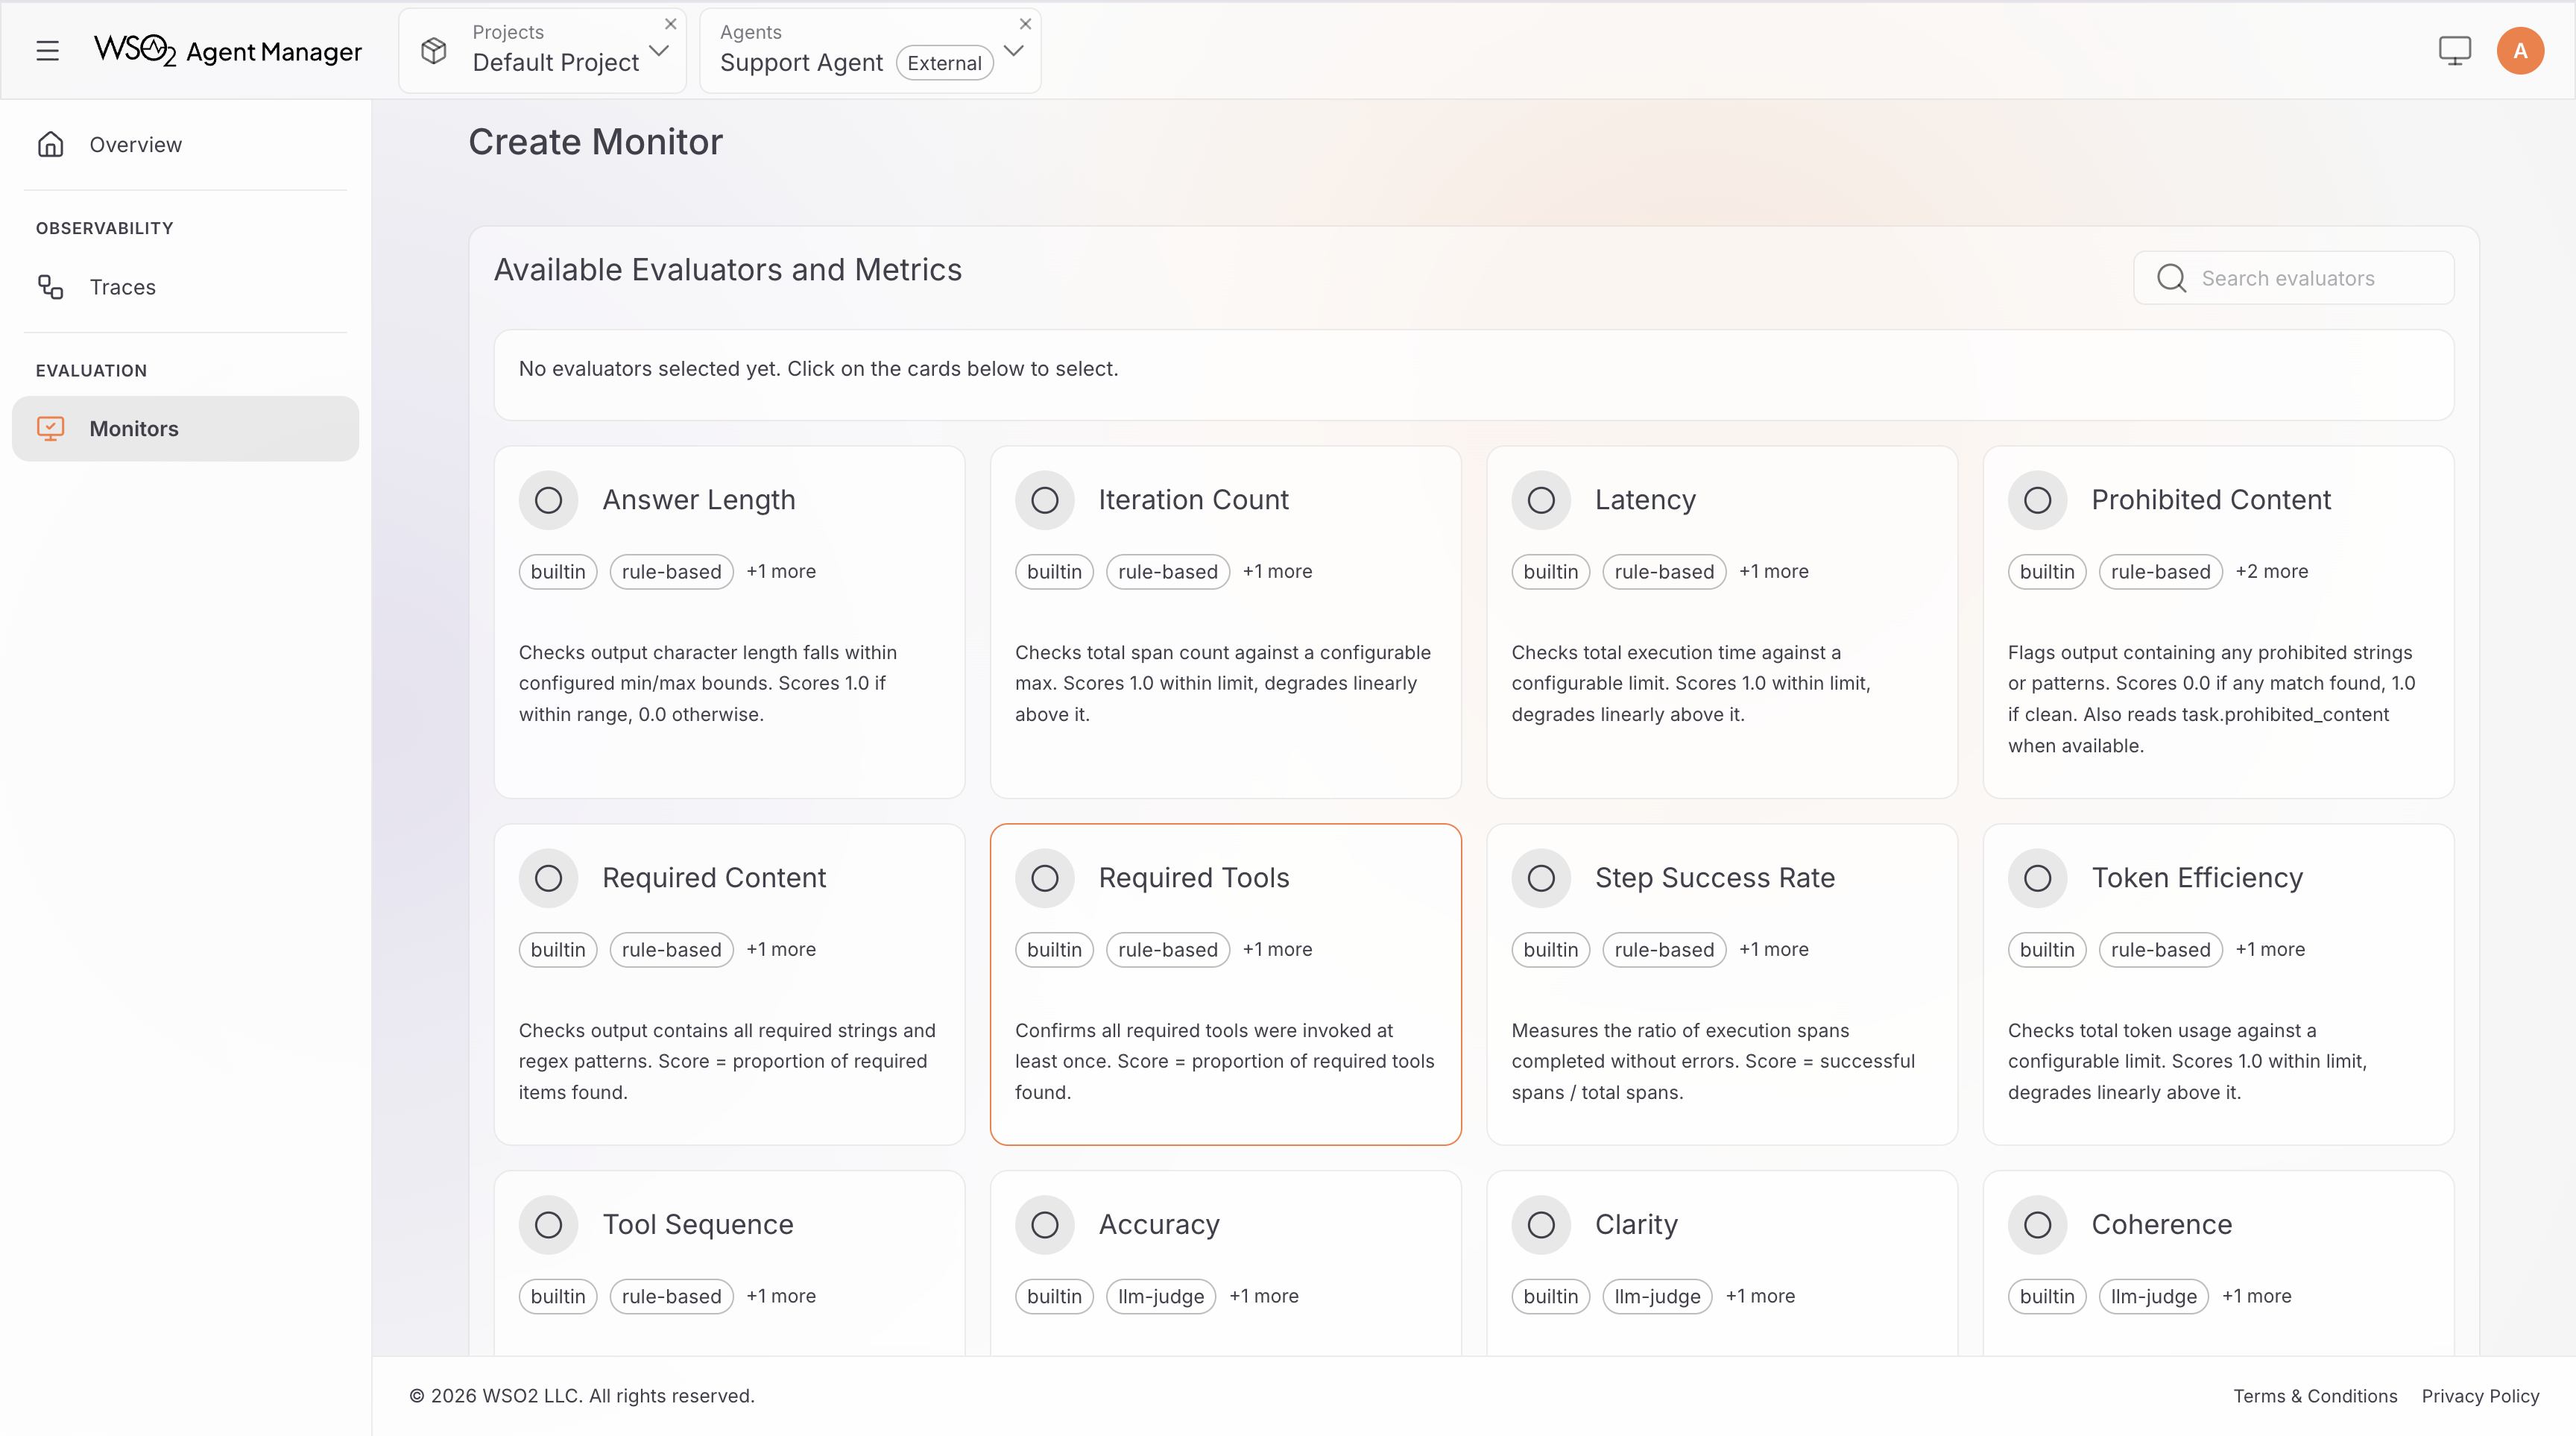Open the user avatar menu
This screenshot has height=1436, width=2576.
[2520, 51]
